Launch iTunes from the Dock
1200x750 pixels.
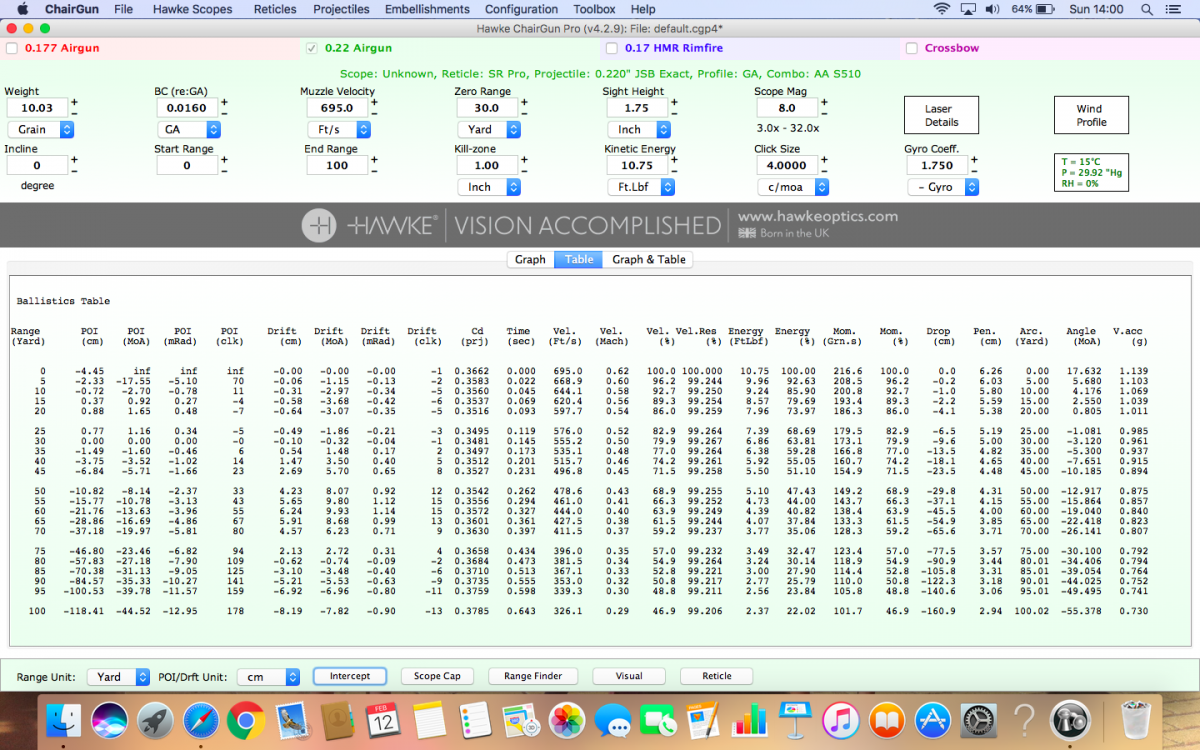[x=842, y=719]
